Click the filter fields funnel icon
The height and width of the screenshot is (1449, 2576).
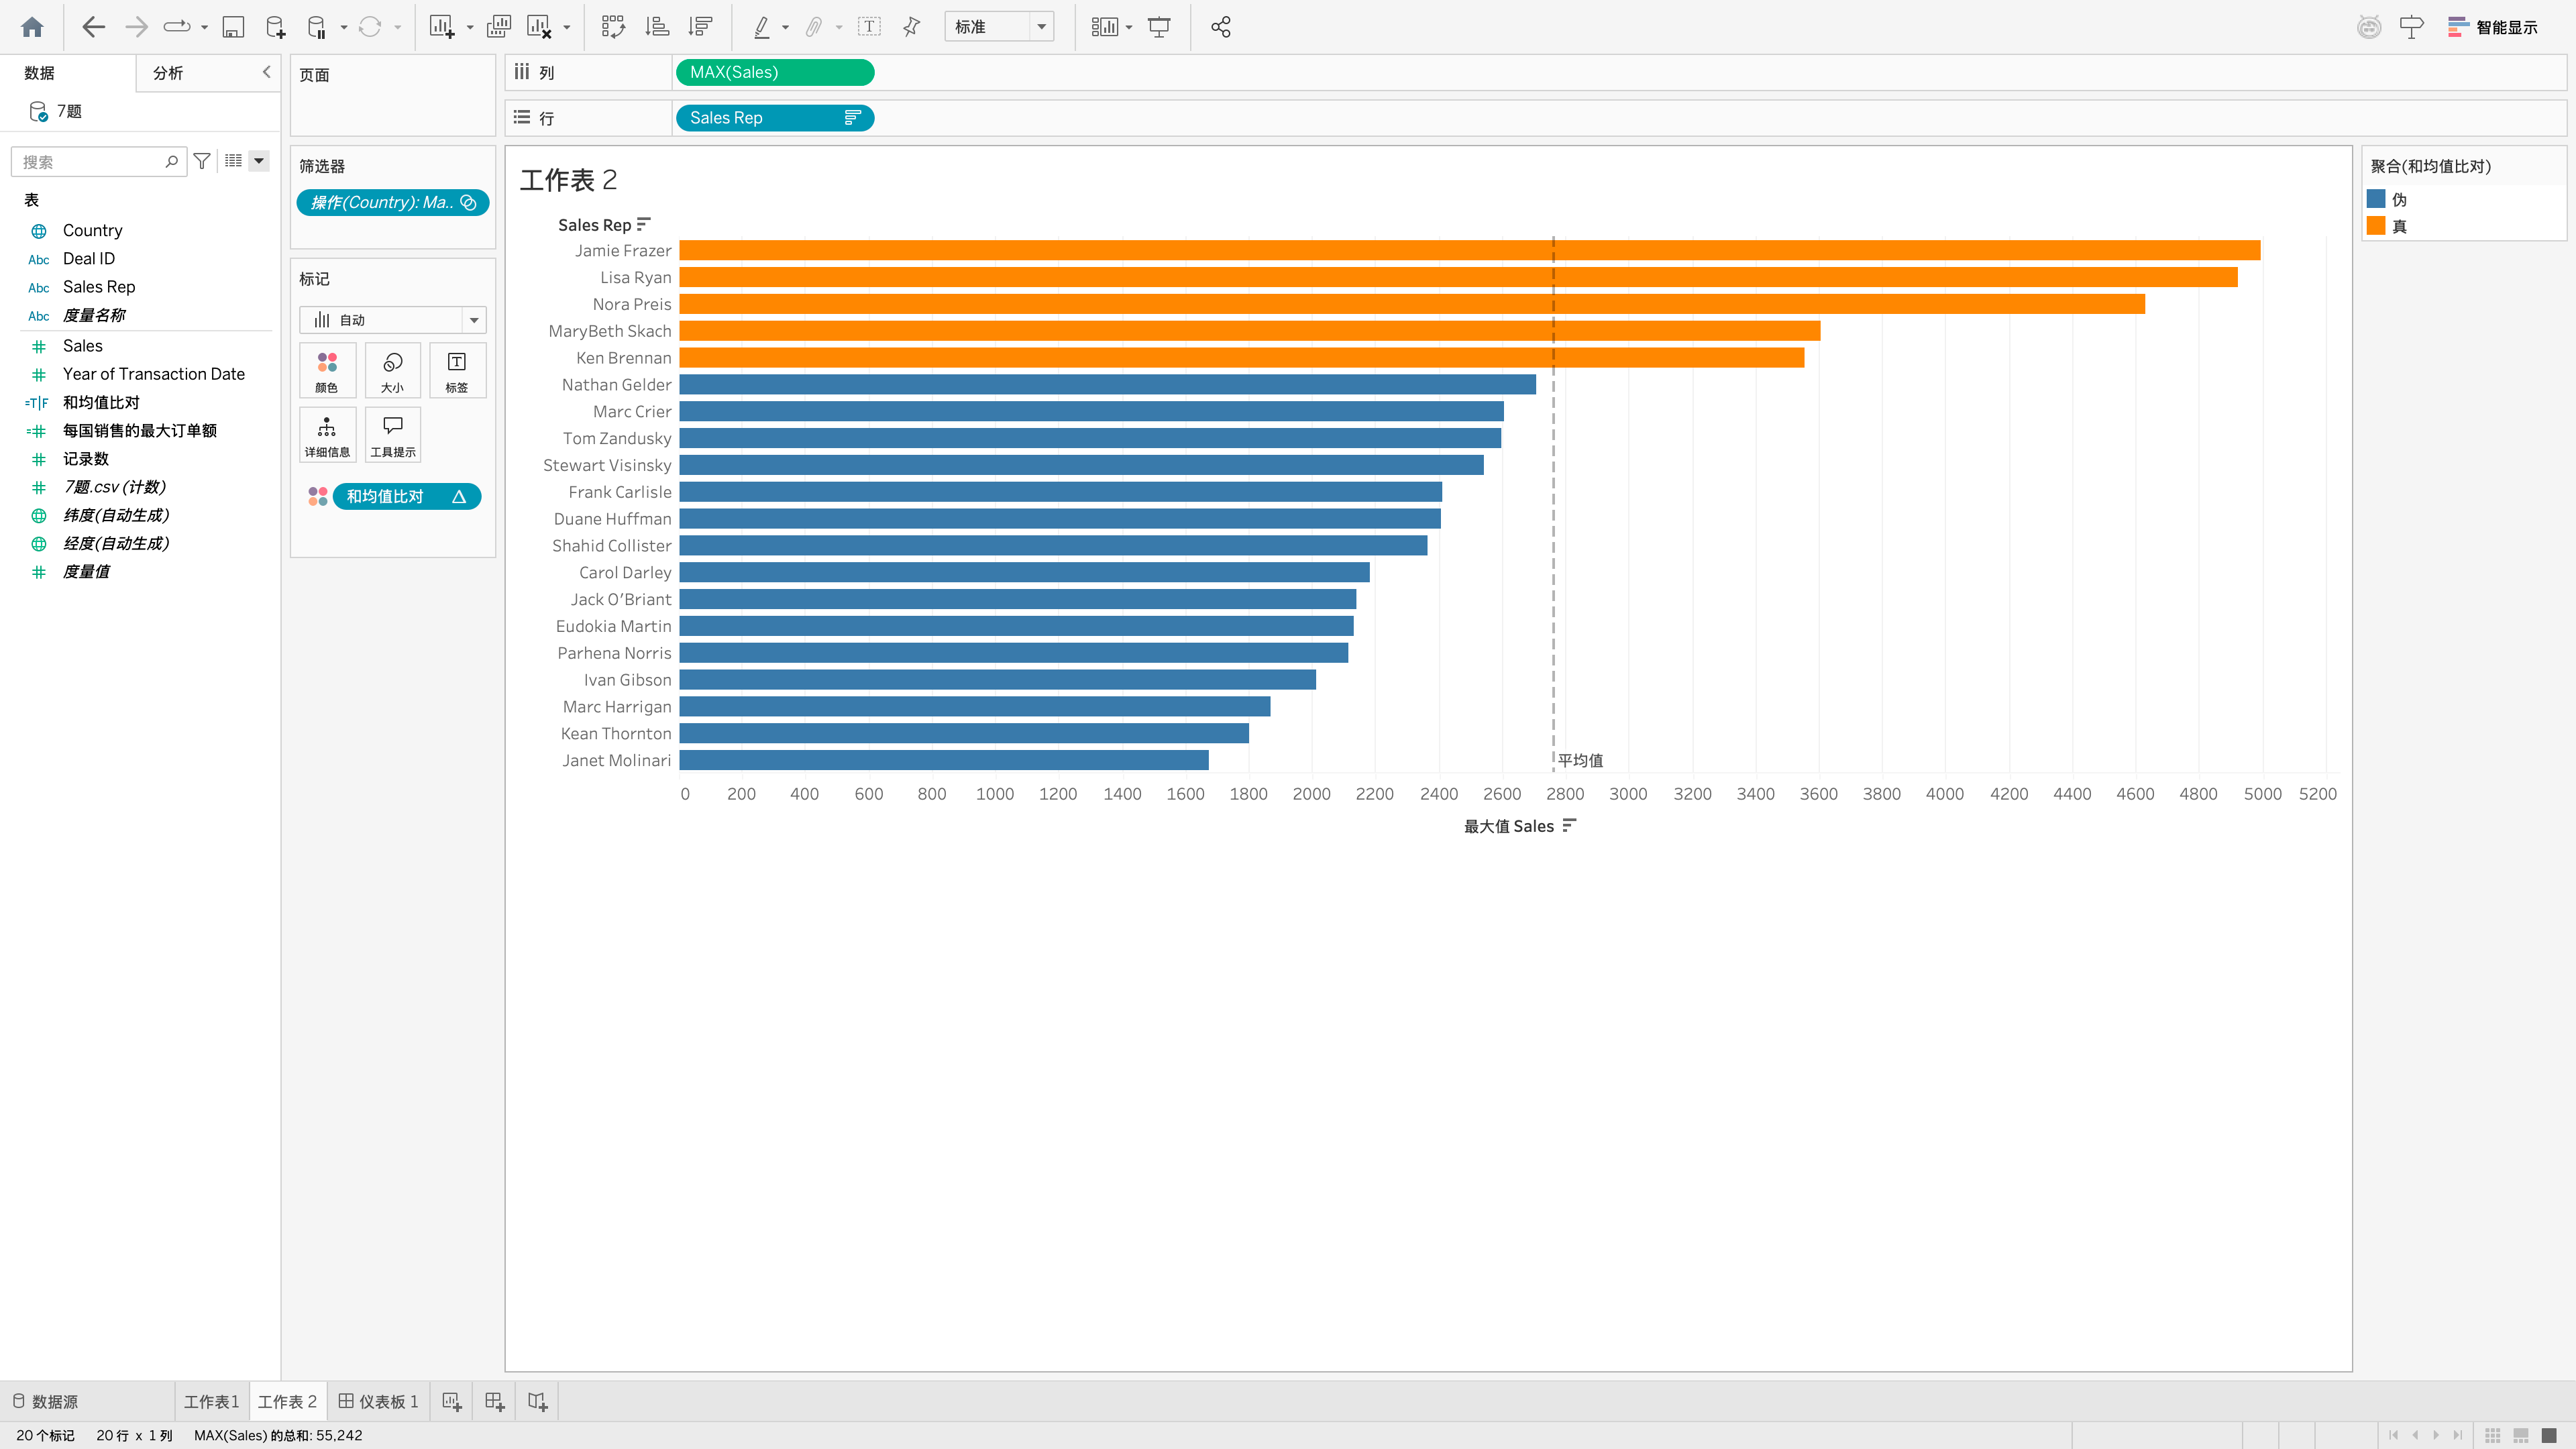(x=202, y=161)
